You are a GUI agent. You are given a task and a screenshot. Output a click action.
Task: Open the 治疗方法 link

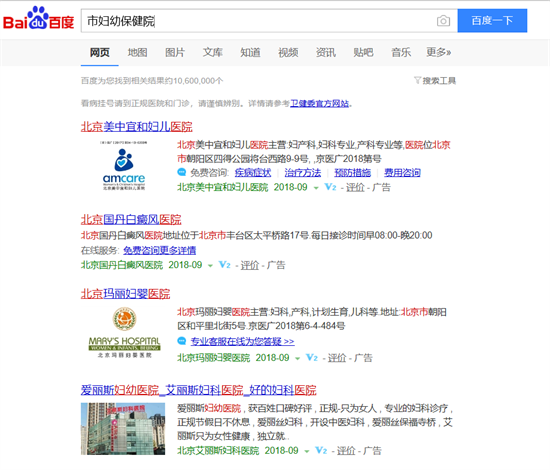tap(303, 173)
